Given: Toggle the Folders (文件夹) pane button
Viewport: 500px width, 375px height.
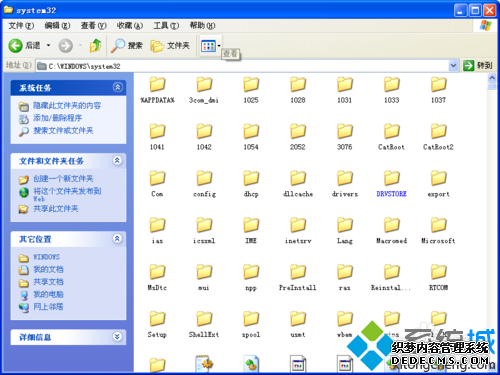Looking at the screenshot, I should click(x=170, y=46).
